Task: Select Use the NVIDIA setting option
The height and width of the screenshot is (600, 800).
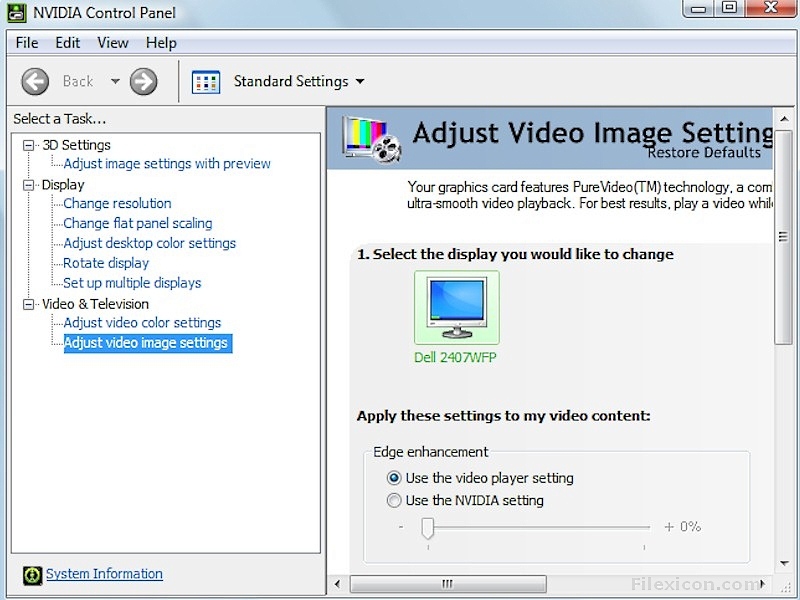Action: tap(395, 500)
